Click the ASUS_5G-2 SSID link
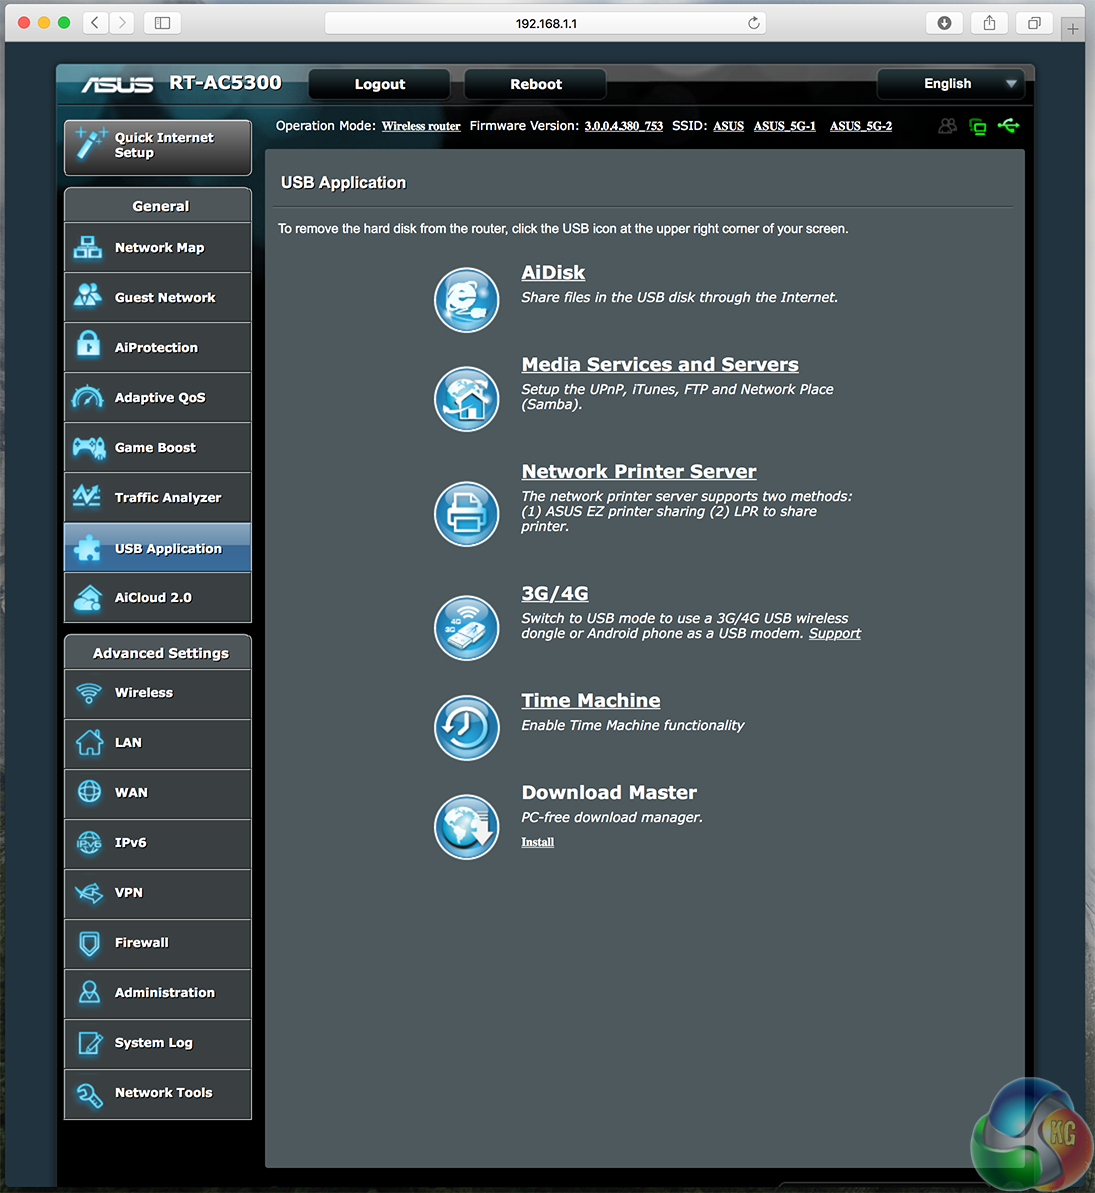The image size is (1095, 1193). tap(861, 126)
